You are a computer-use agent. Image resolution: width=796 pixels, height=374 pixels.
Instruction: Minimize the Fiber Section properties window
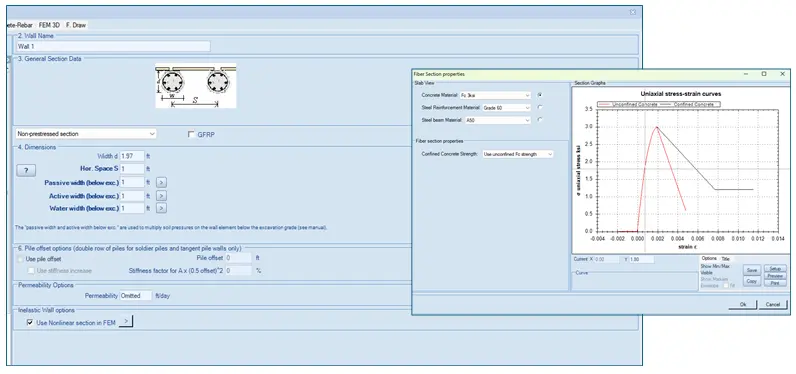pos(746,74)
